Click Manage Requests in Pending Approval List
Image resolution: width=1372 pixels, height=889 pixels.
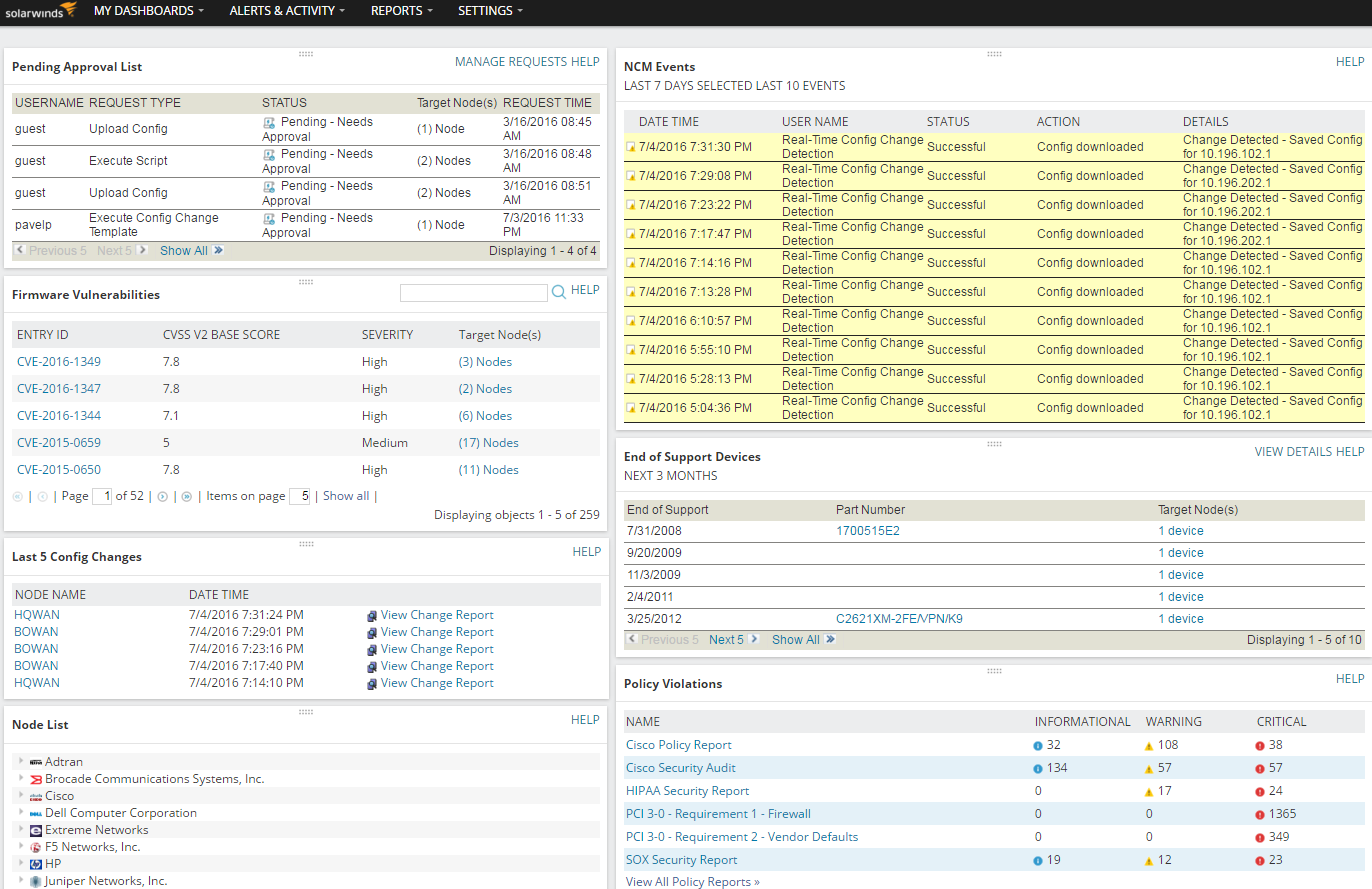point(510,62)
